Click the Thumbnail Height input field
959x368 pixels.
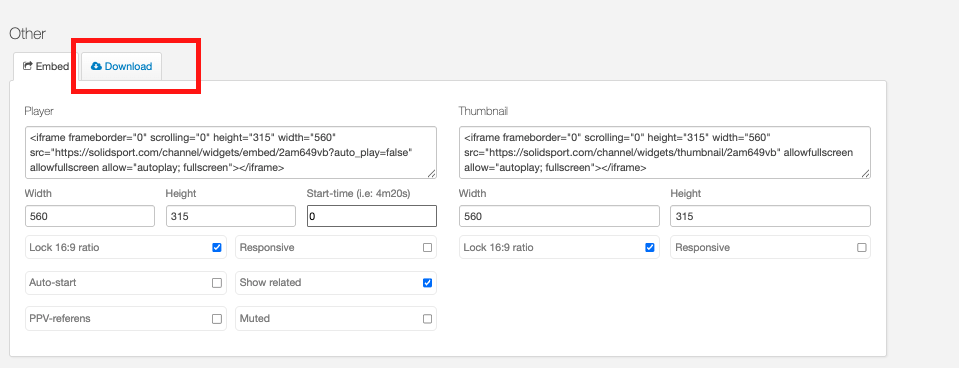pyautogui.click(x=770, y=216)
